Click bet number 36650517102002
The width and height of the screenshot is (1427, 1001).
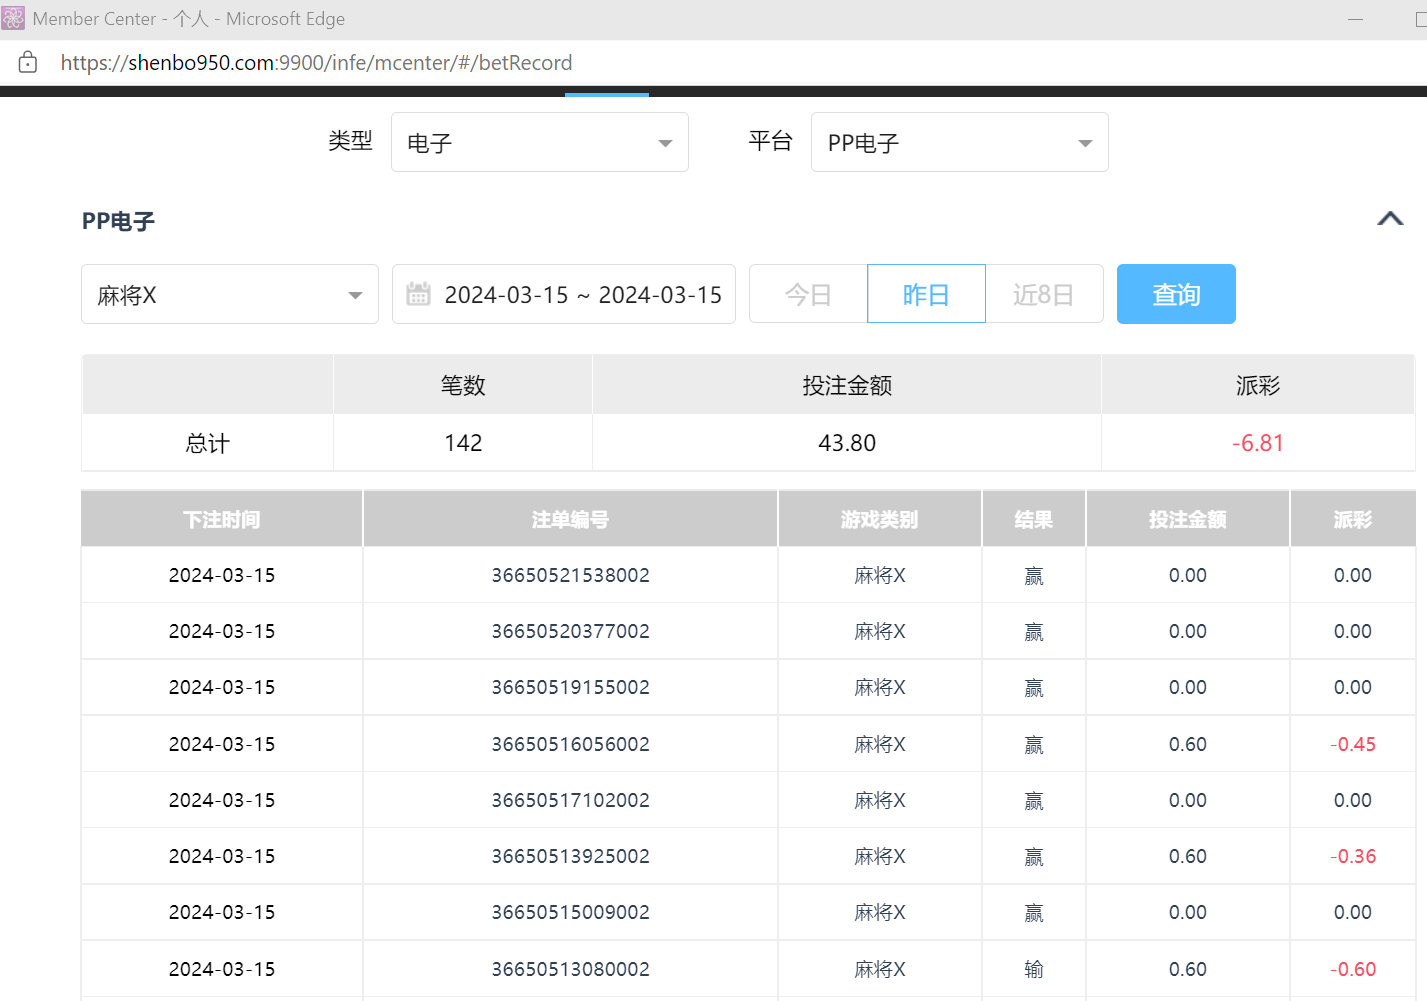point(570,800)
